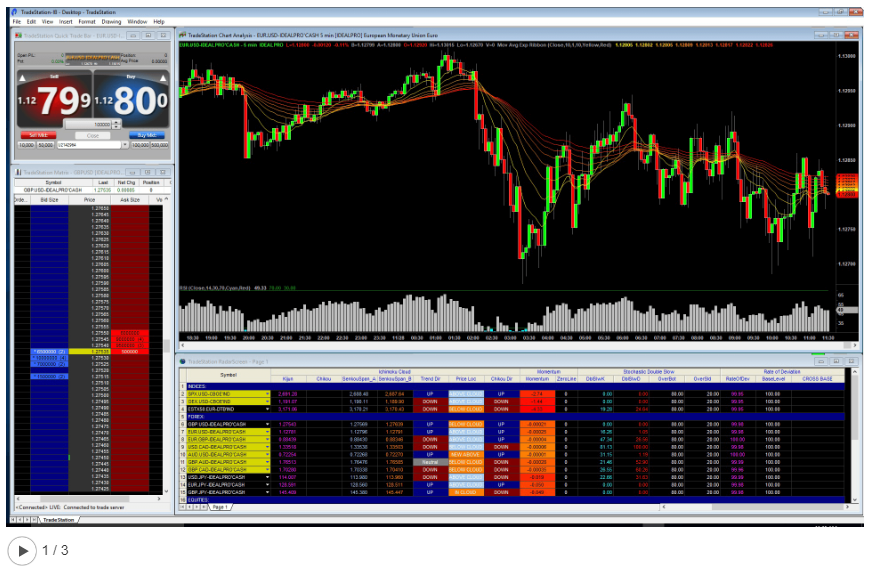This screenshot has width=869, height=574.
Task: Click the ask size cell showing 500000
Action: point(130,351)
